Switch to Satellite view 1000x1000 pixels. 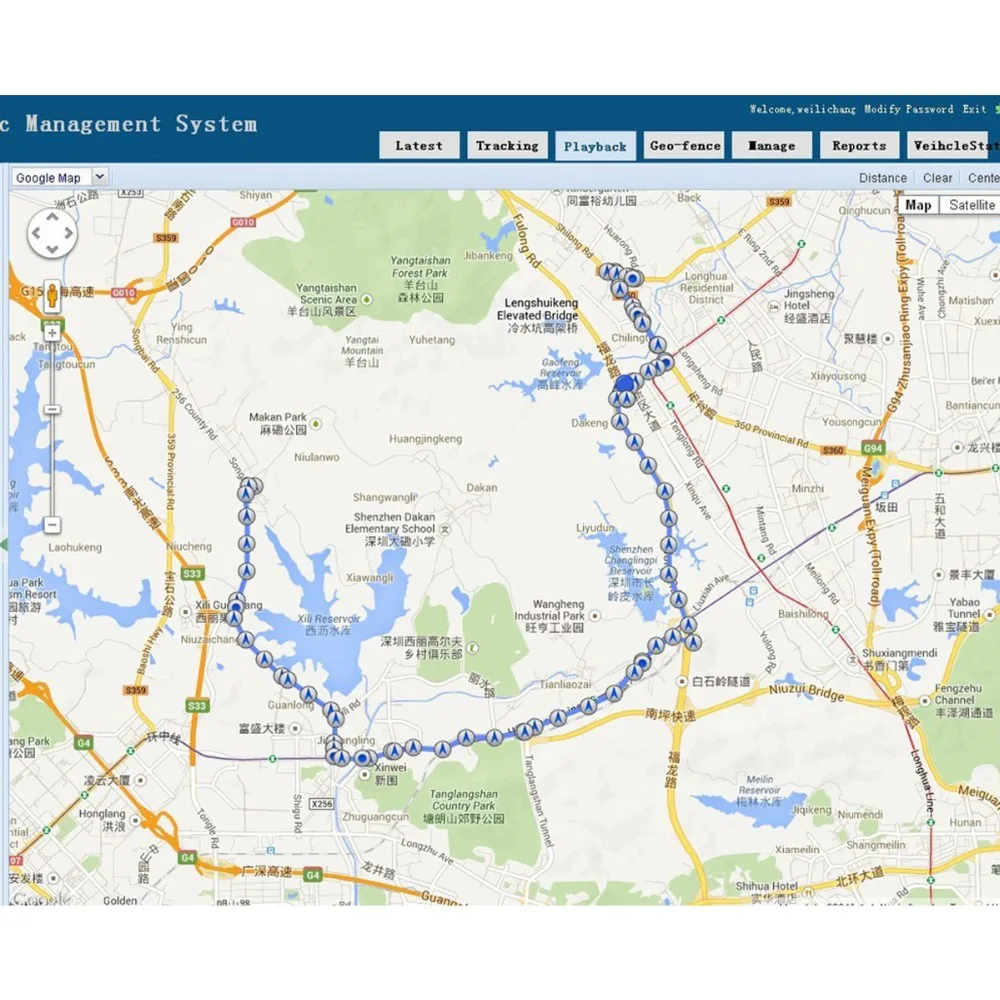[971, 205]
